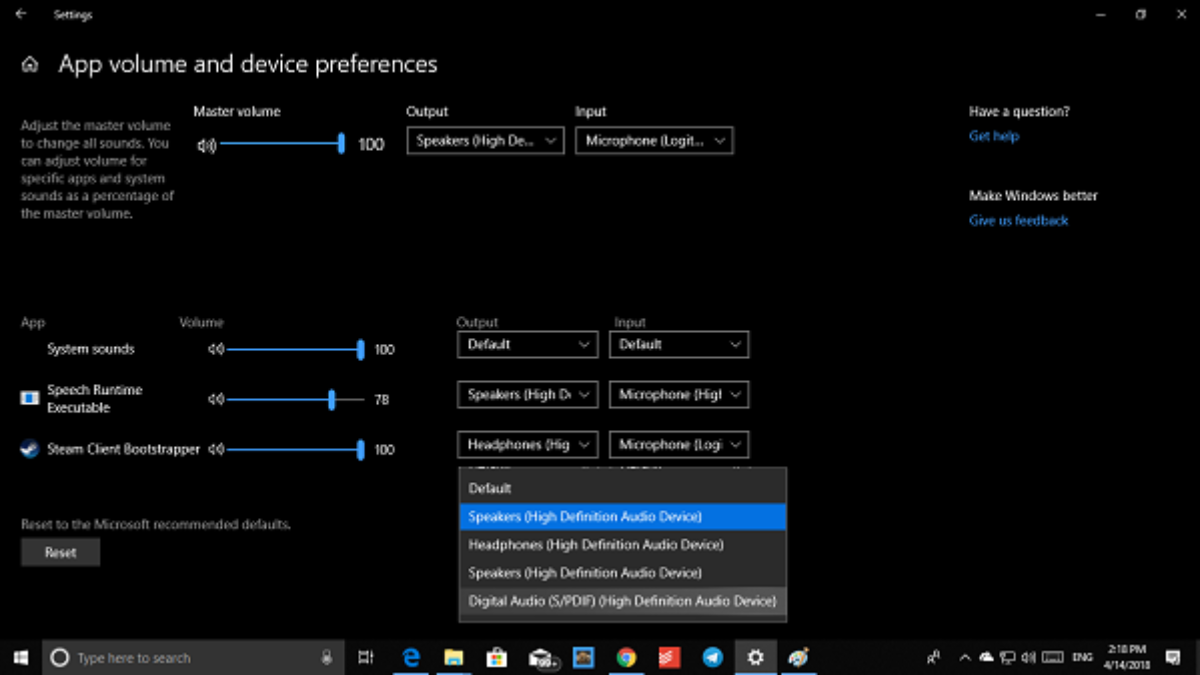1200x675 pixels.
Task: Open File Explorer from the taskbar
Action: click(453, 657)
